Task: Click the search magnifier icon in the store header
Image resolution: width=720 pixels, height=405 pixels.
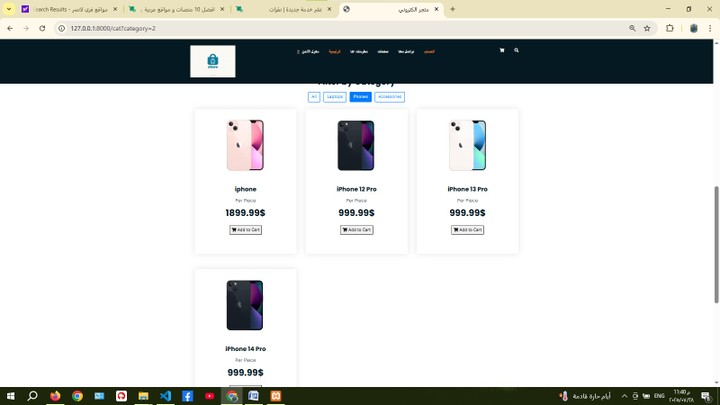Action: click(x=517, y=50)
